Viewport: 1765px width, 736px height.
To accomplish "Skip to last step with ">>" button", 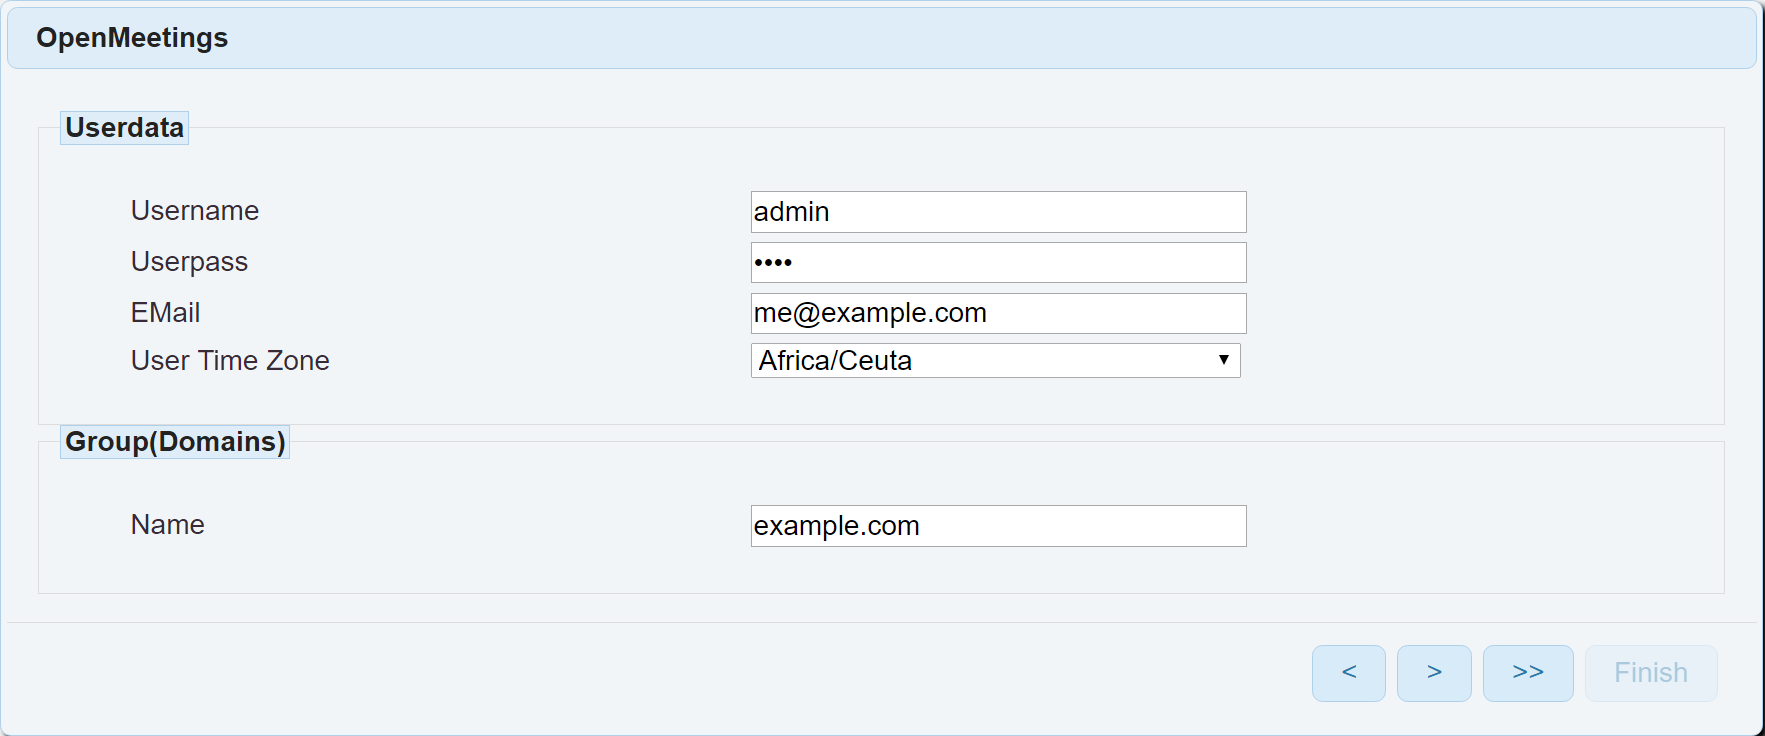I will [x=1527, y=673].
